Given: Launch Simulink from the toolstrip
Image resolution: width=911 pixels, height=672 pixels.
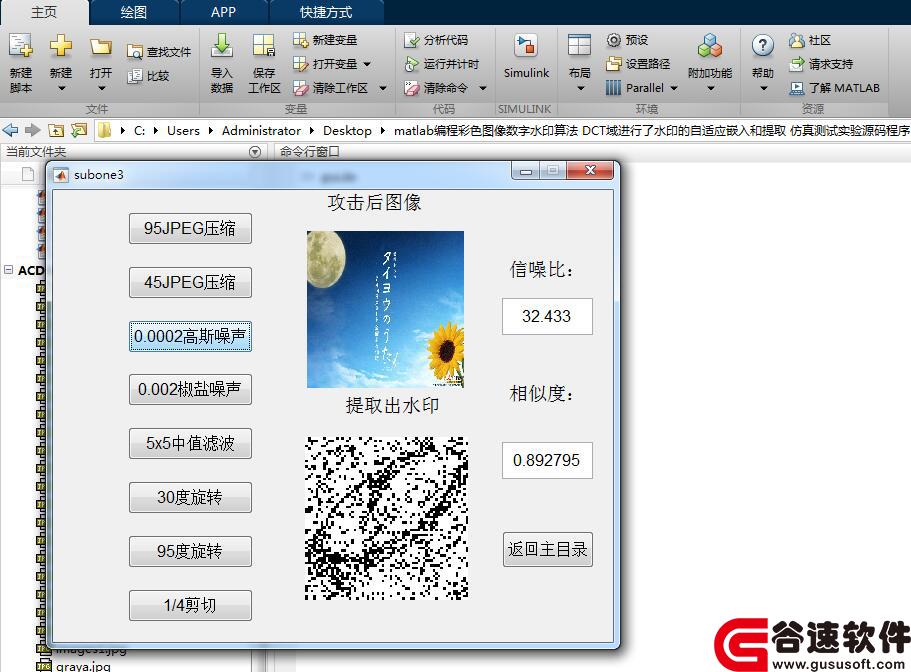Looking at the screenshot, I should click(x=526, y=56).
